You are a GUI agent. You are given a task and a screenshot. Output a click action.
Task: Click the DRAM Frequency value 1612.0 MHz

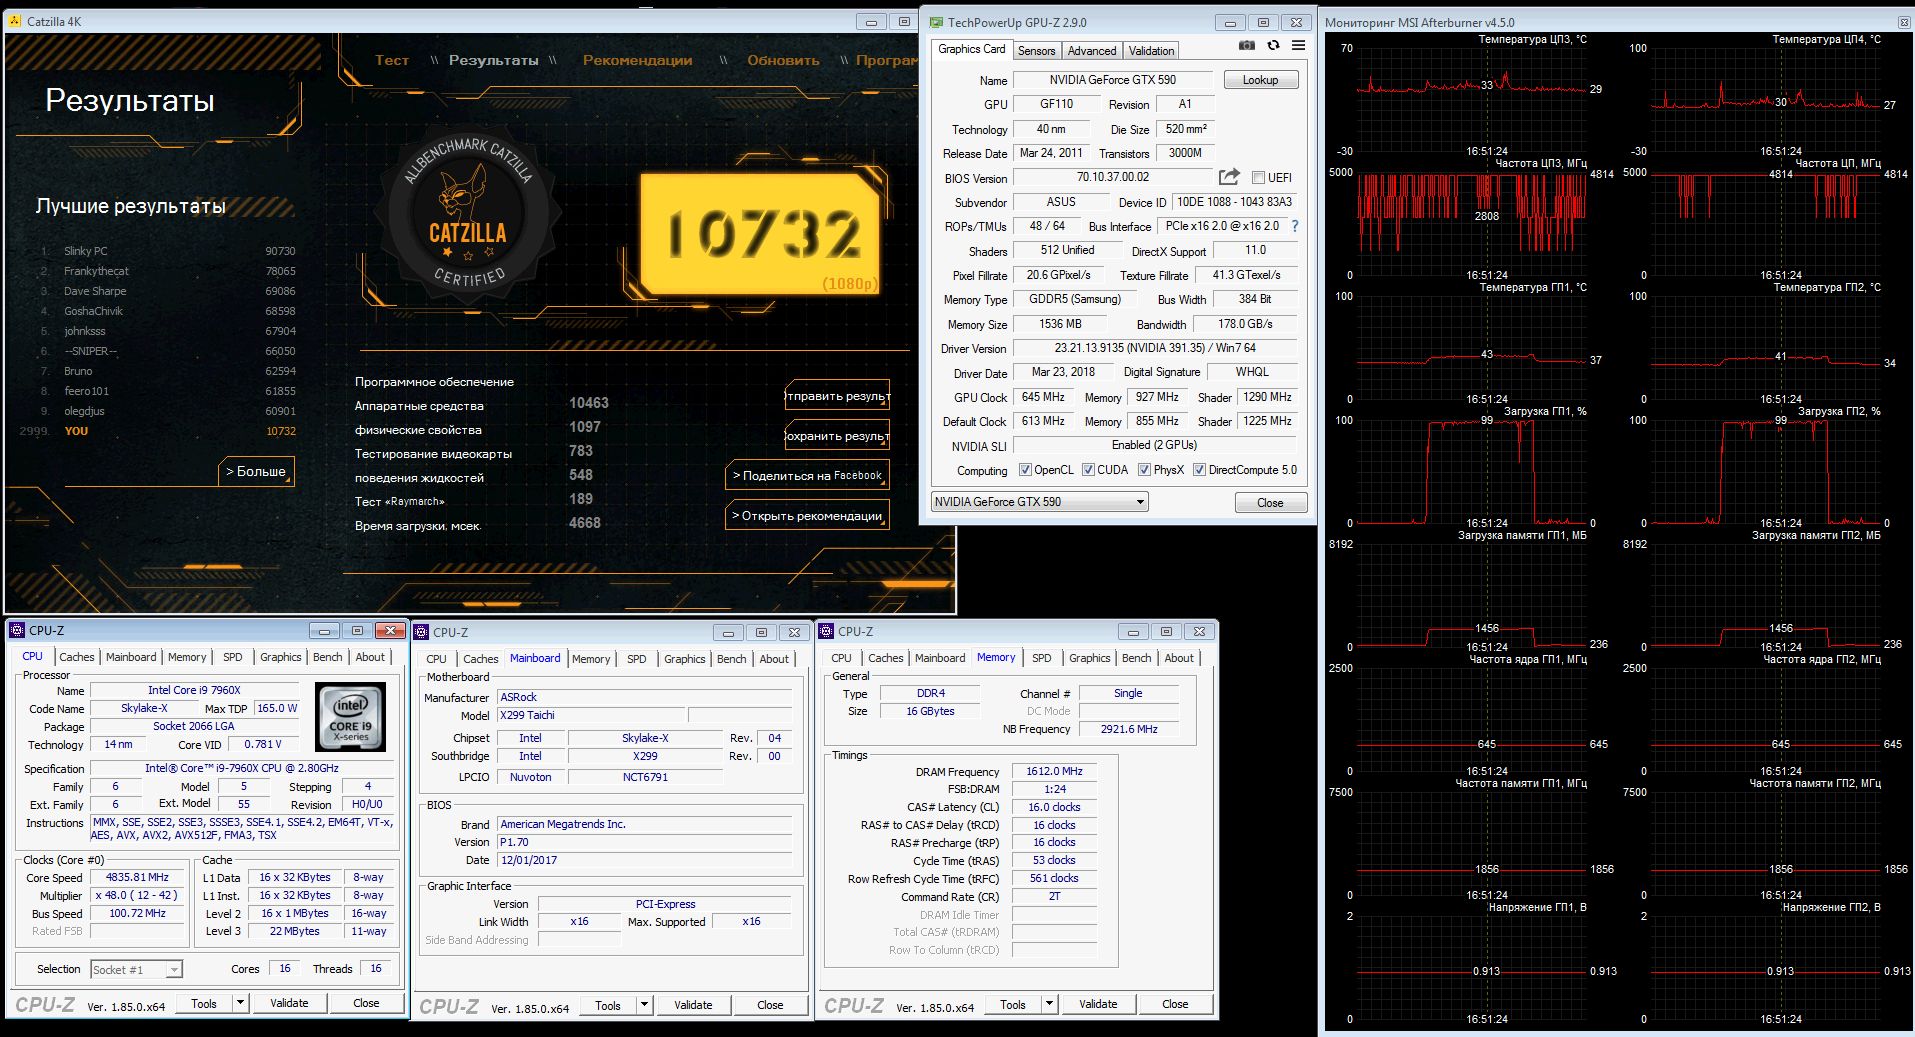click(x=1054, y=771)
